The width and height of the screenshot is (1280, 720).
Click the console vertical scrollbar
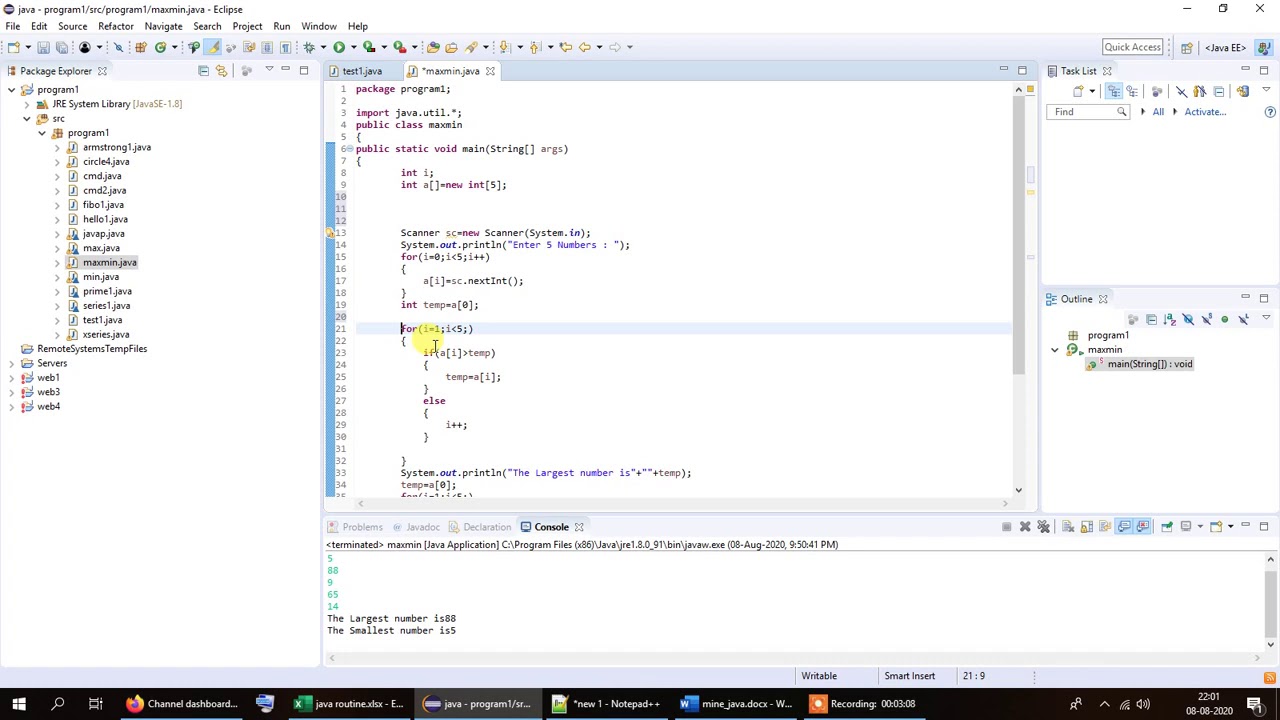click(1270, 602)
